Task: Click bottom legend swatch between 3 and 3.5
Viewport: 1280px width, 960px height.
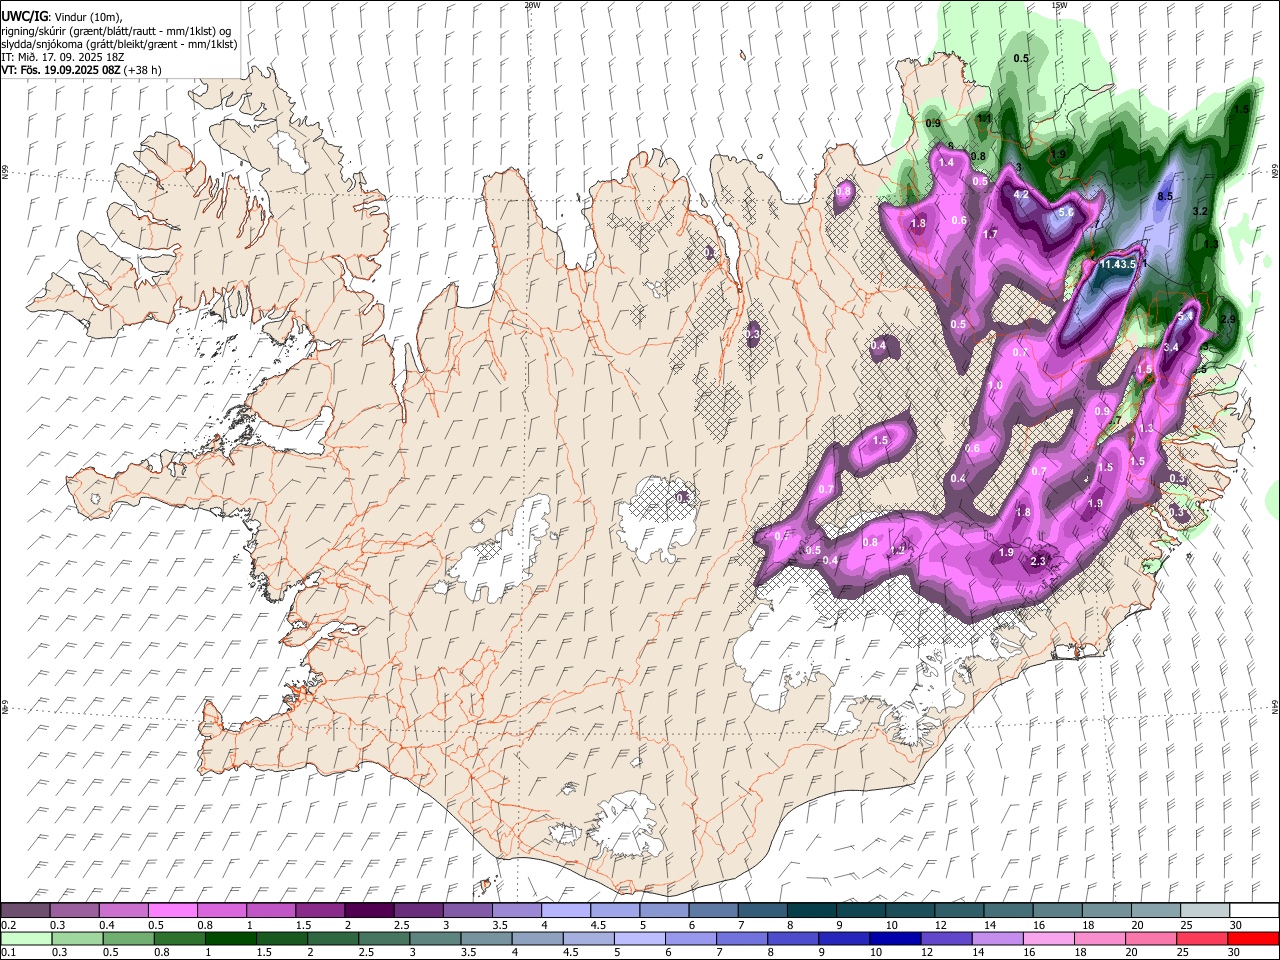Action: 434,938
